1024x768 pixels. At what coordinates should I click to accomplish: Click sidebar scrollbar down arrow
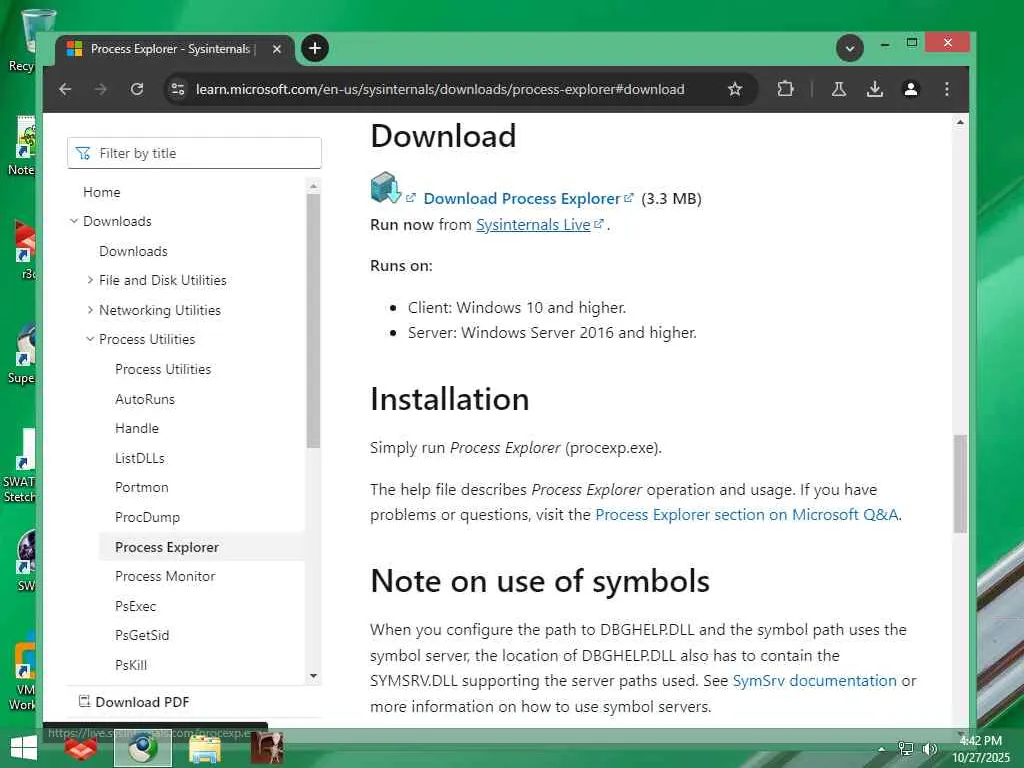(x=313, y=676)
